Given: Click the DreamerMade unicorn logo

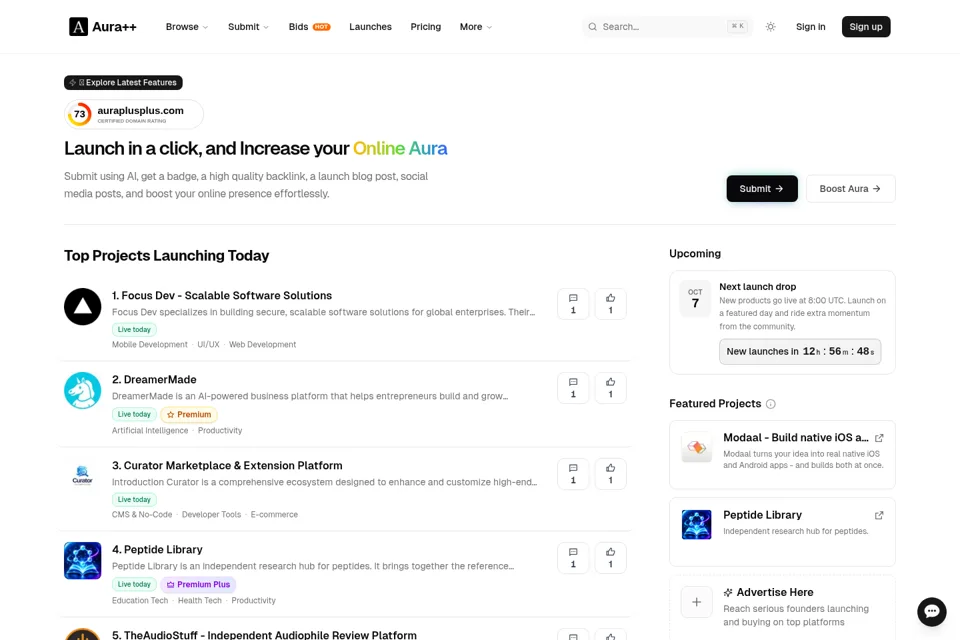Looking at the screenshot, I should (83, 390).
